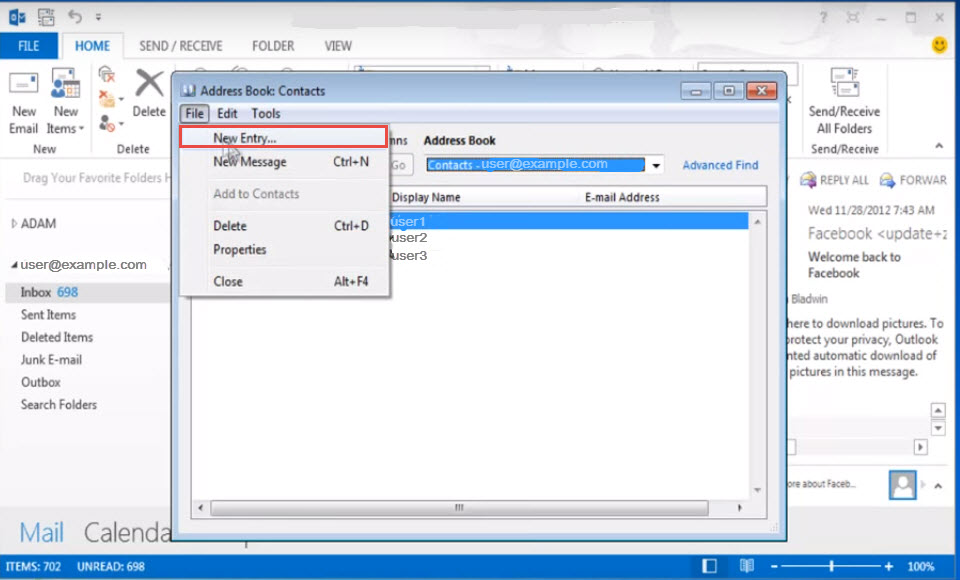Click the yellow smiley feedback icon
This screenshot has height=580, width=960.
tap(940, 45)
